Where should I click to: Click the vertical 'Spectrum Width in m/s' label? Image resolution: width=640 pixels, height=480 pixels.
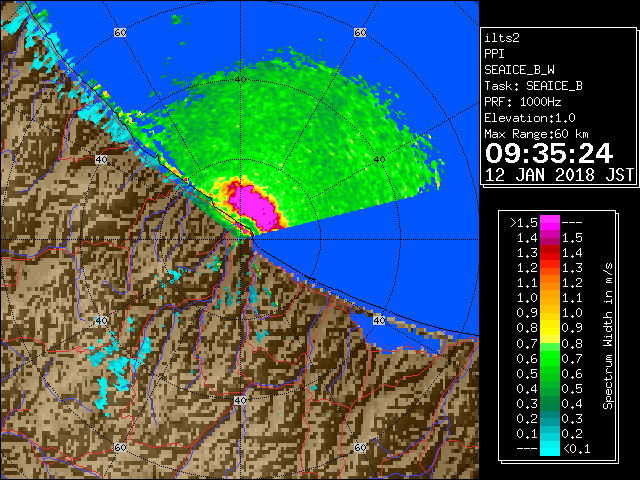607,336
